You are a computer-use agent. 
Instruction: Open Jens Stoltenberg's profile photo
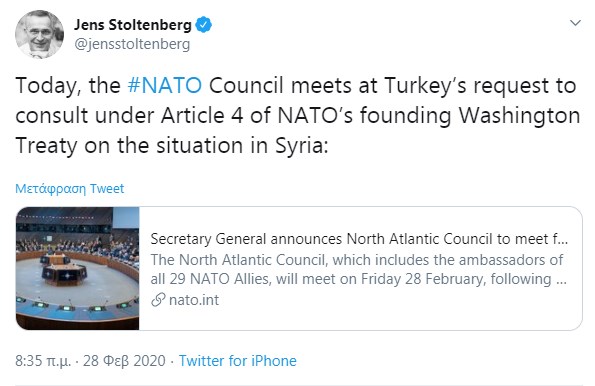coord(39,35)
